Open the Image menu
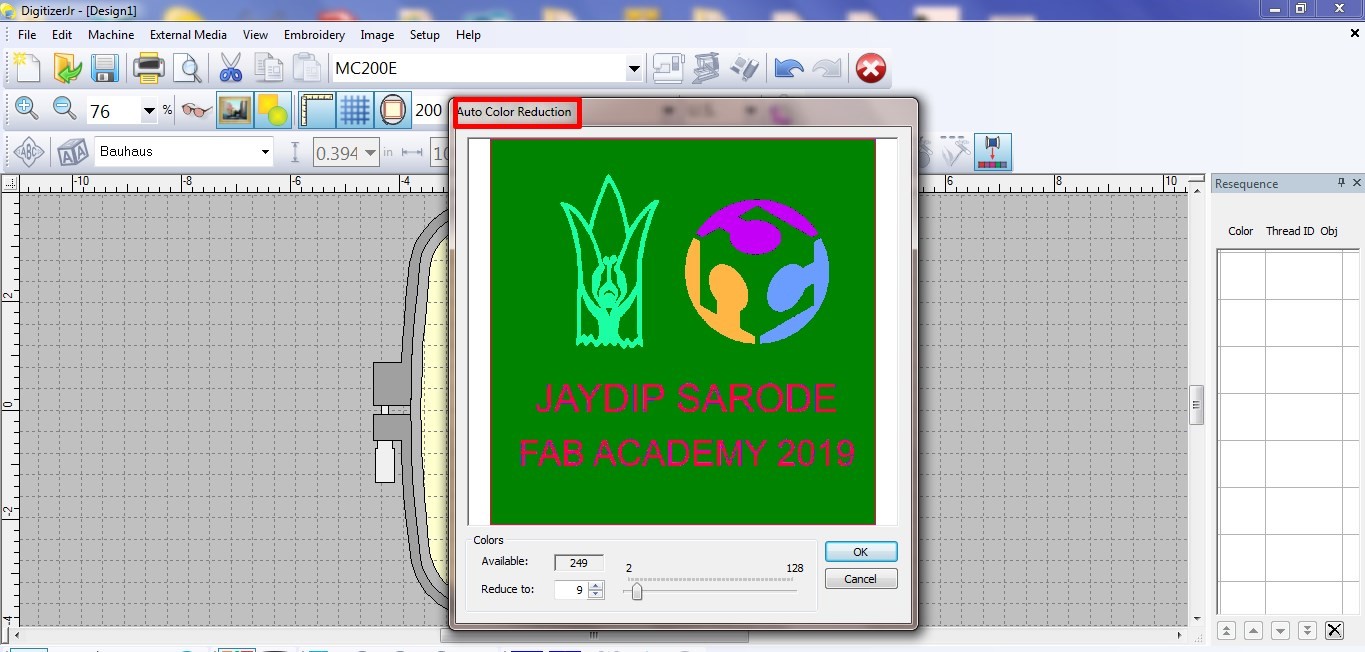The height and width of the screenshot is (652, 1365). [377, 34]
